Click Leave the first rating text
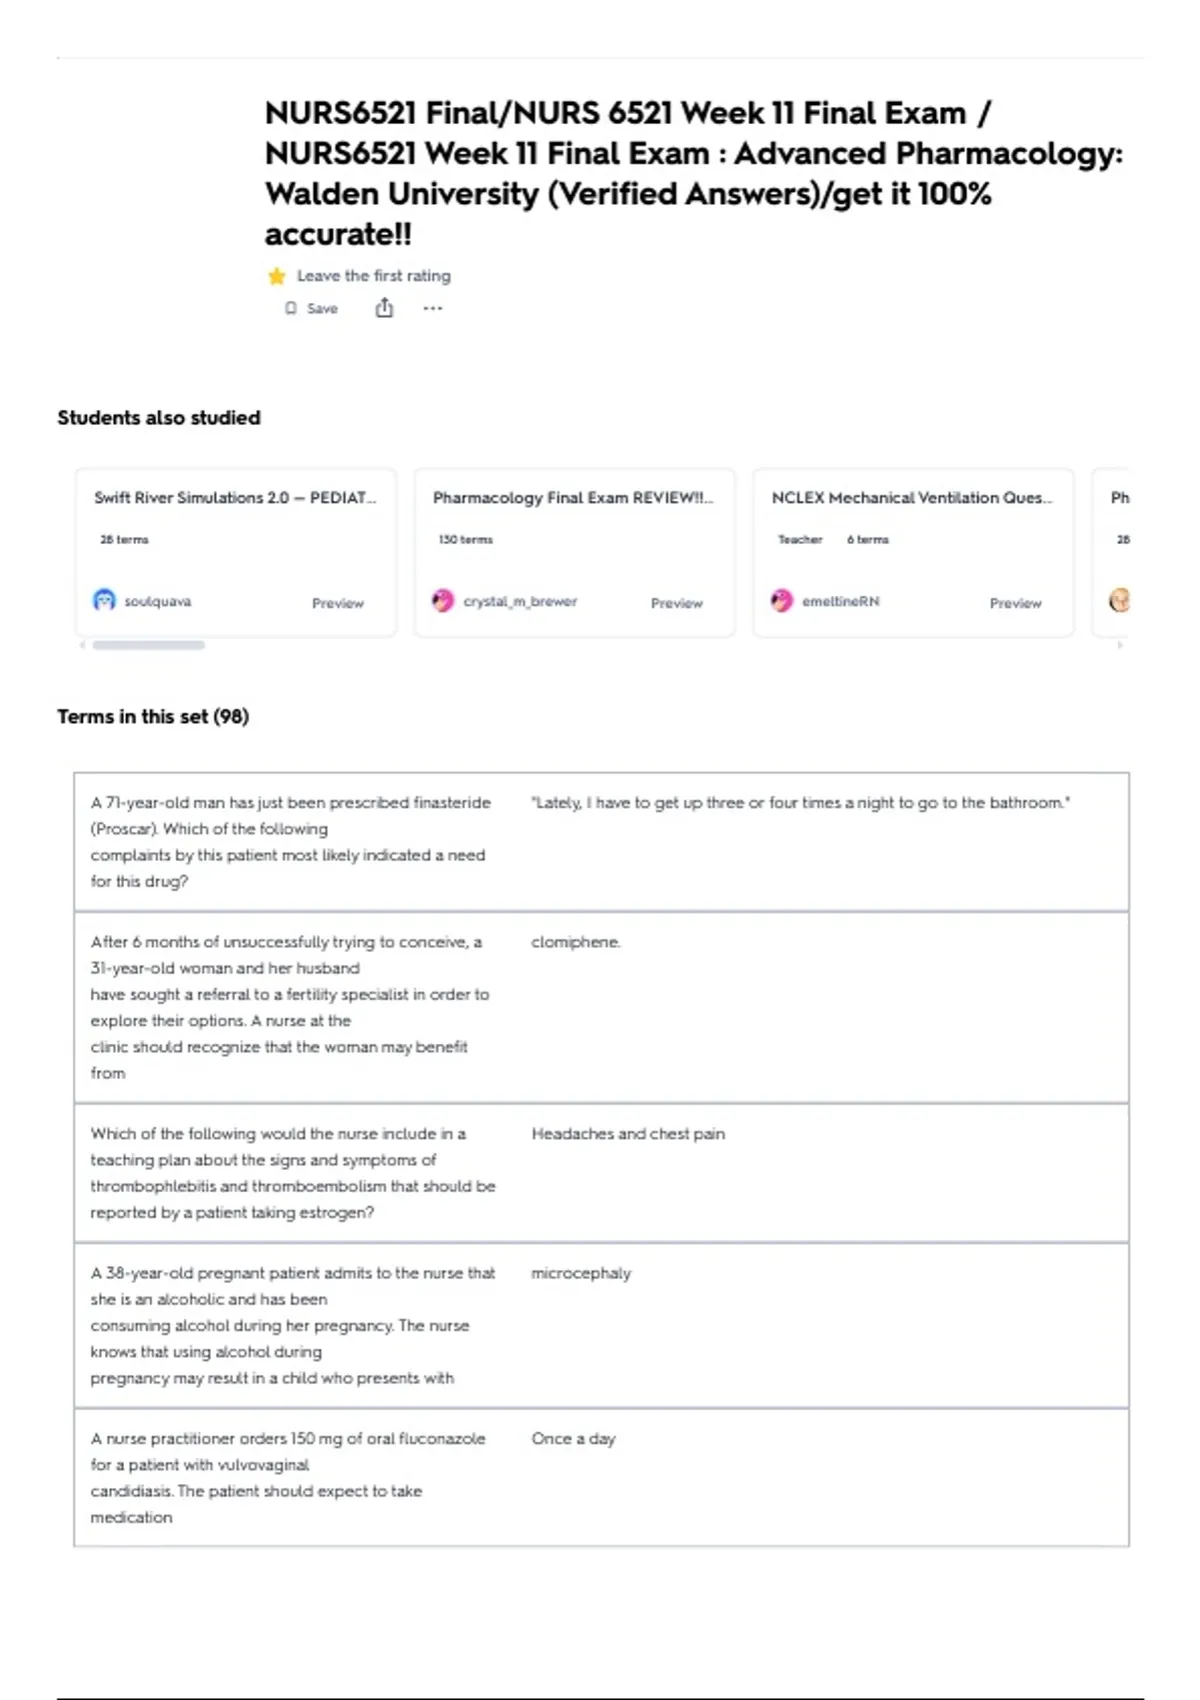 [374, 276]
